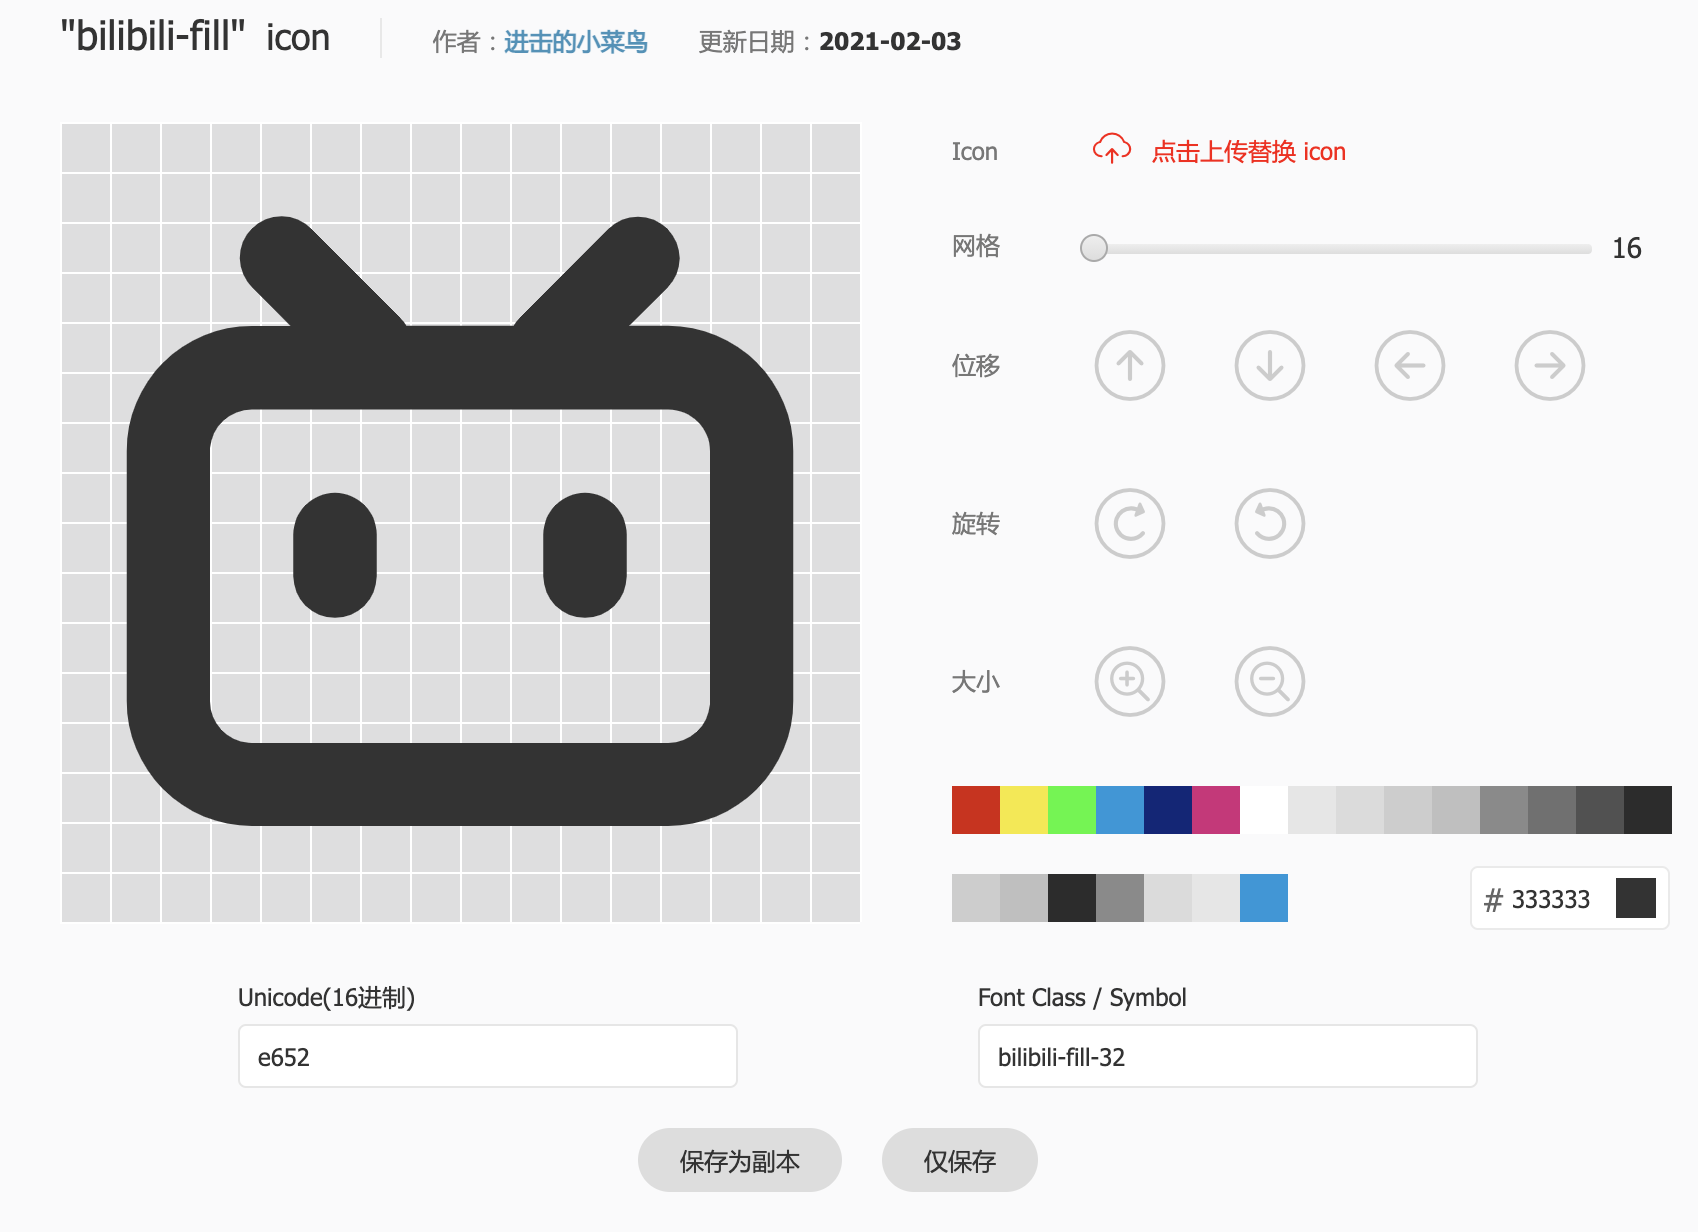Click the cloud upload icon
1698x1232 pixels.
click(1111, 149)
